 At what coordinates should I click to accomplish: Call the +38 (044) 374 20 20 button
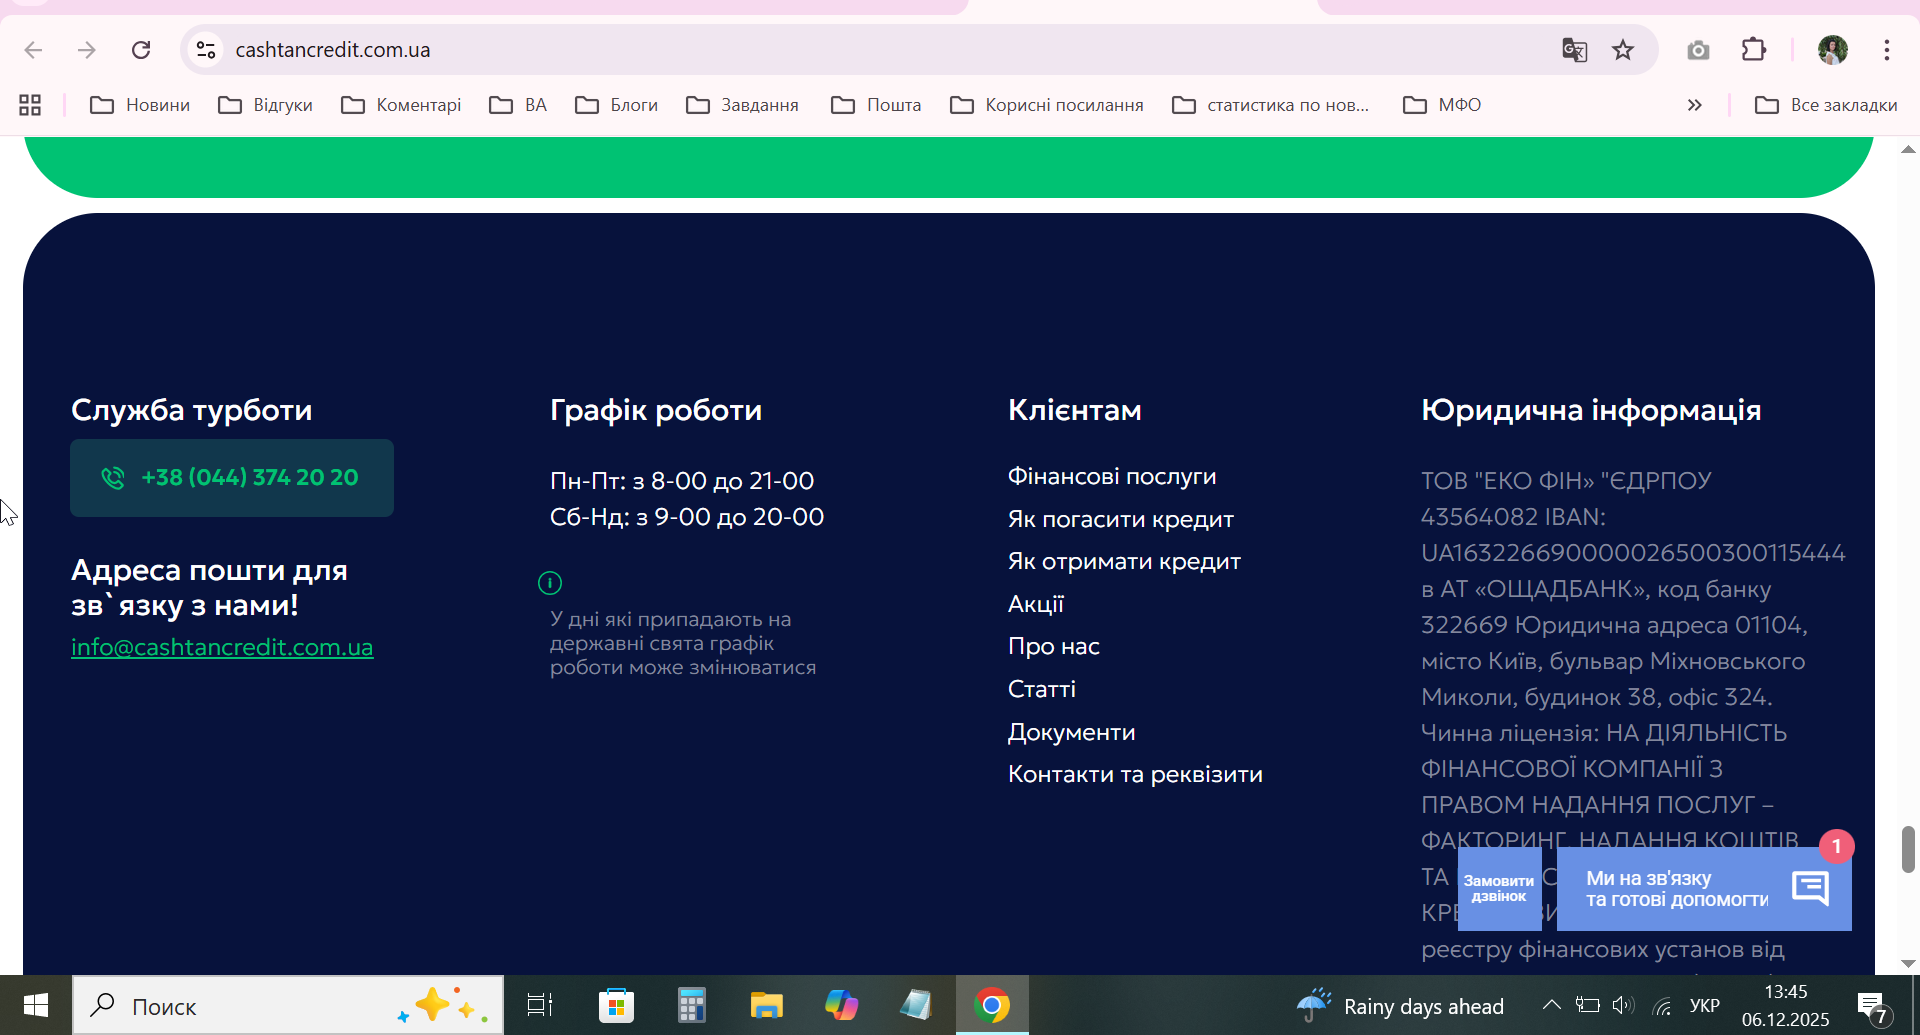point(232,478)
